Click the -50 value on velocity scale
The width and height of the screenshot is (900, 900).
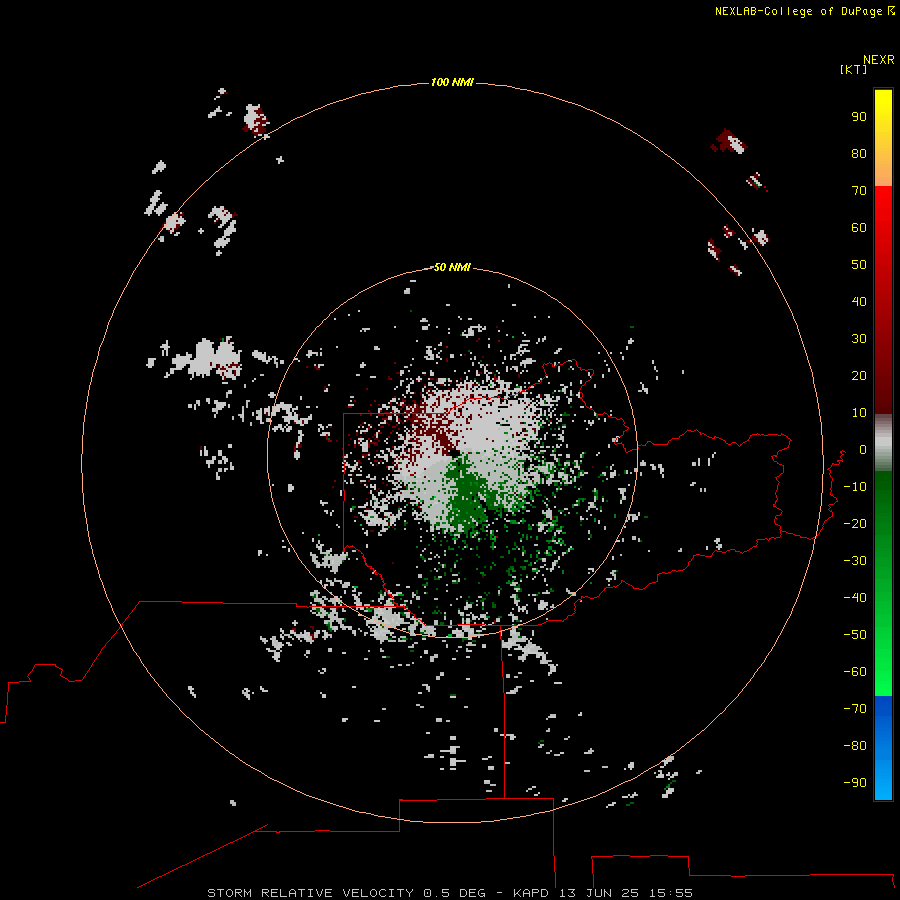(x=855, y=634)
